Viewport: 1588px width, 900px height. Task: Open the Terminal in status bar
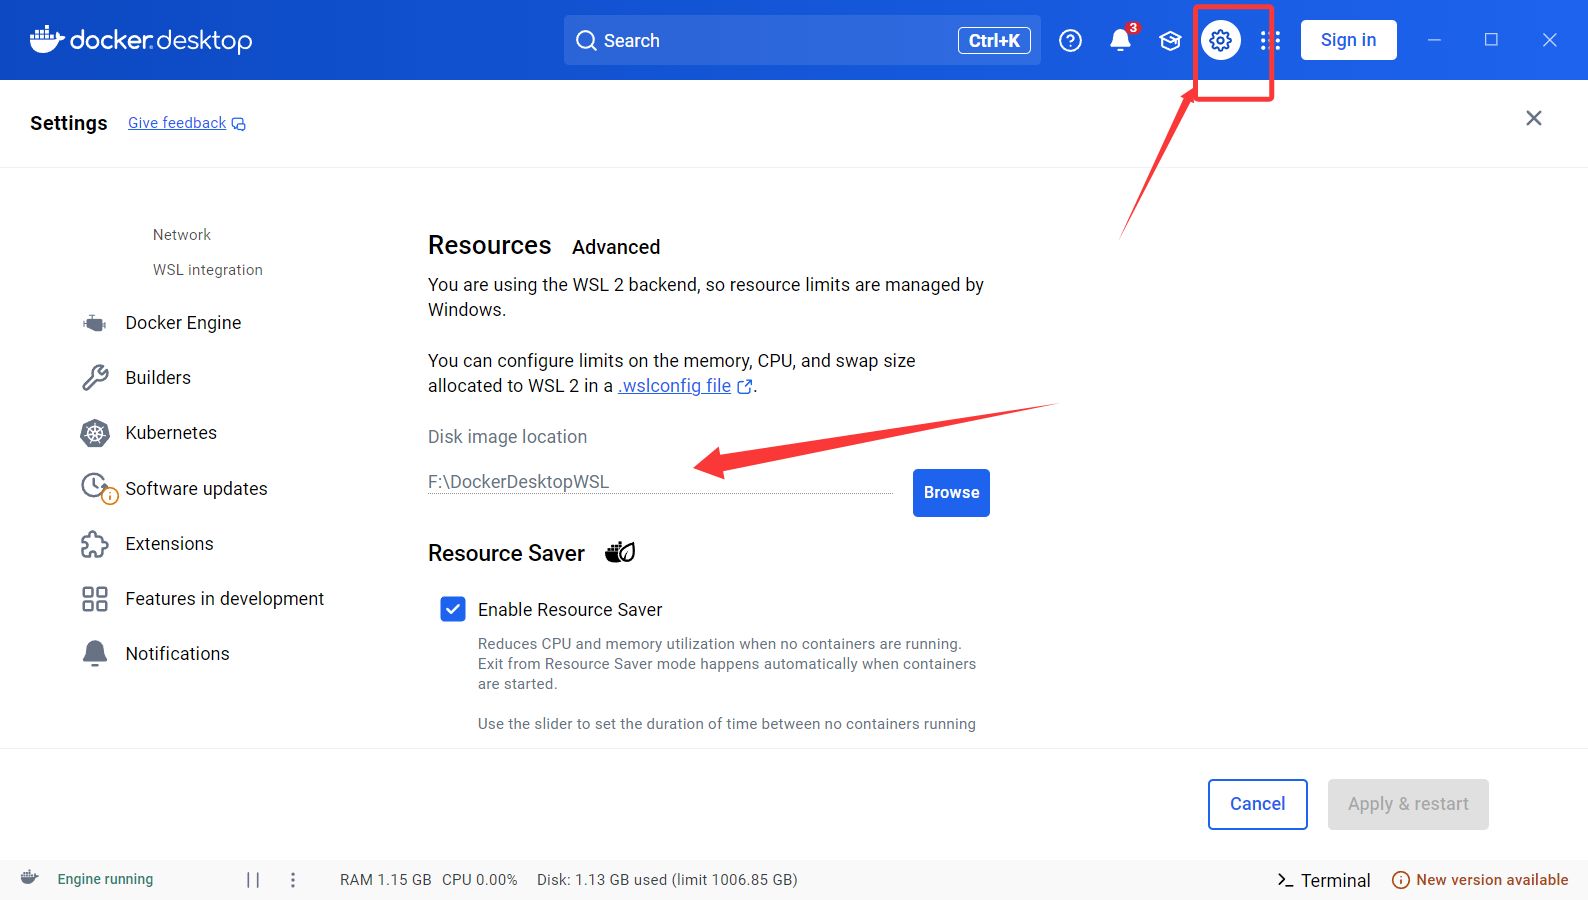1324,880
